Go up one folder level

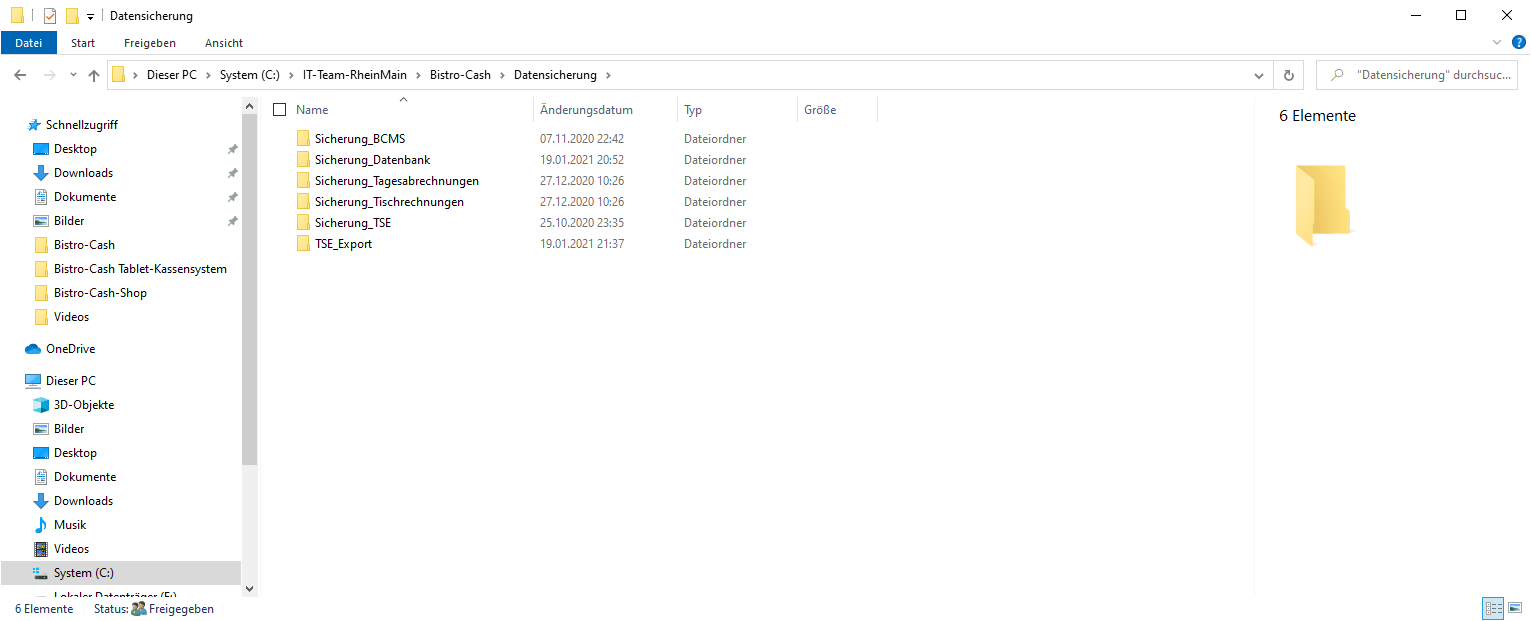coord(94,75)
